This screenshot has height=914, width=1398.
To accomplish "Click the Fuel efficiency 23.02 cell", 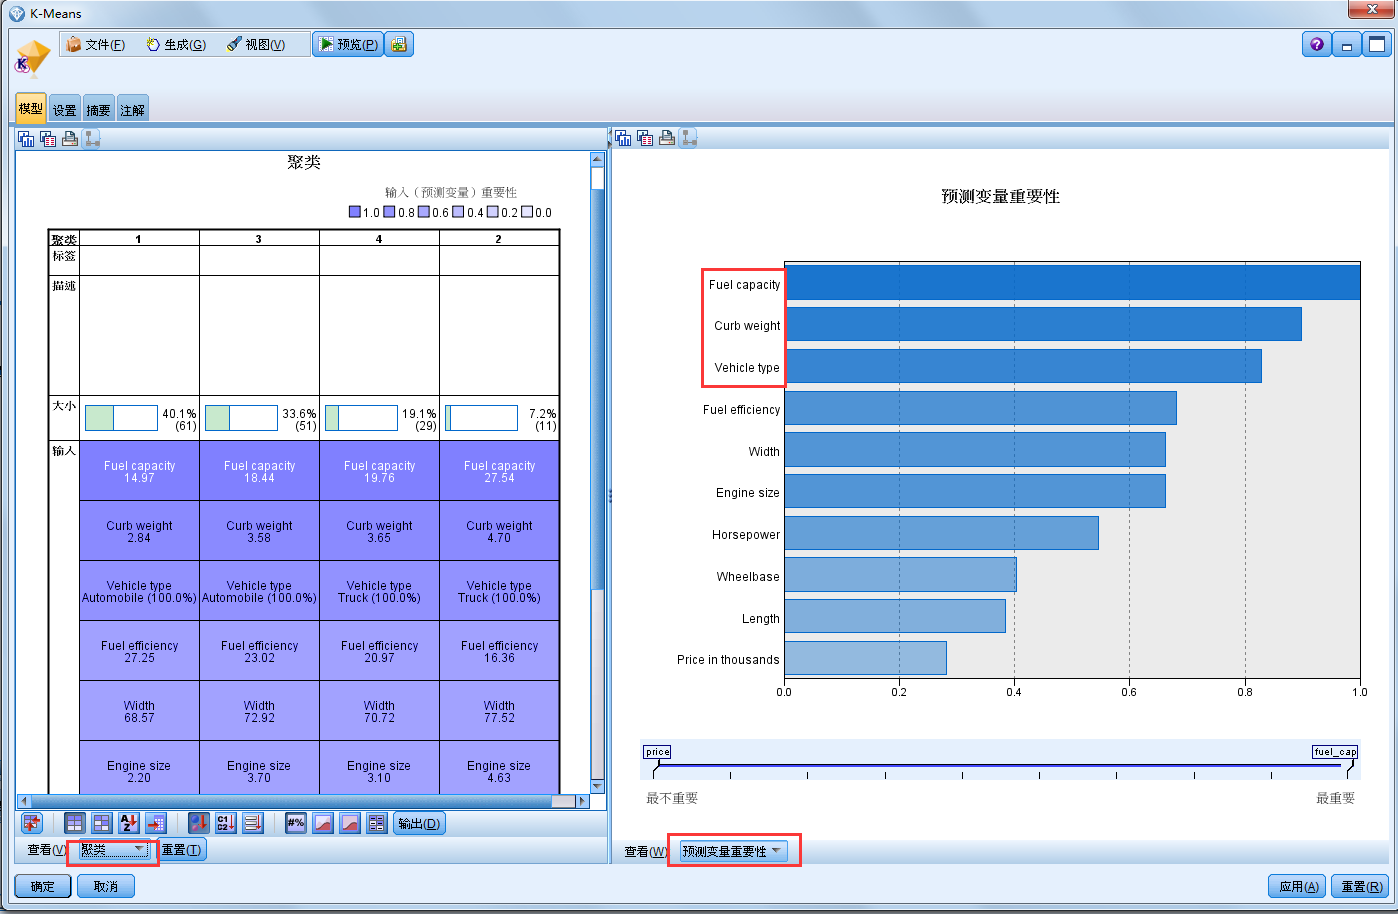I will tap(259, 651).
